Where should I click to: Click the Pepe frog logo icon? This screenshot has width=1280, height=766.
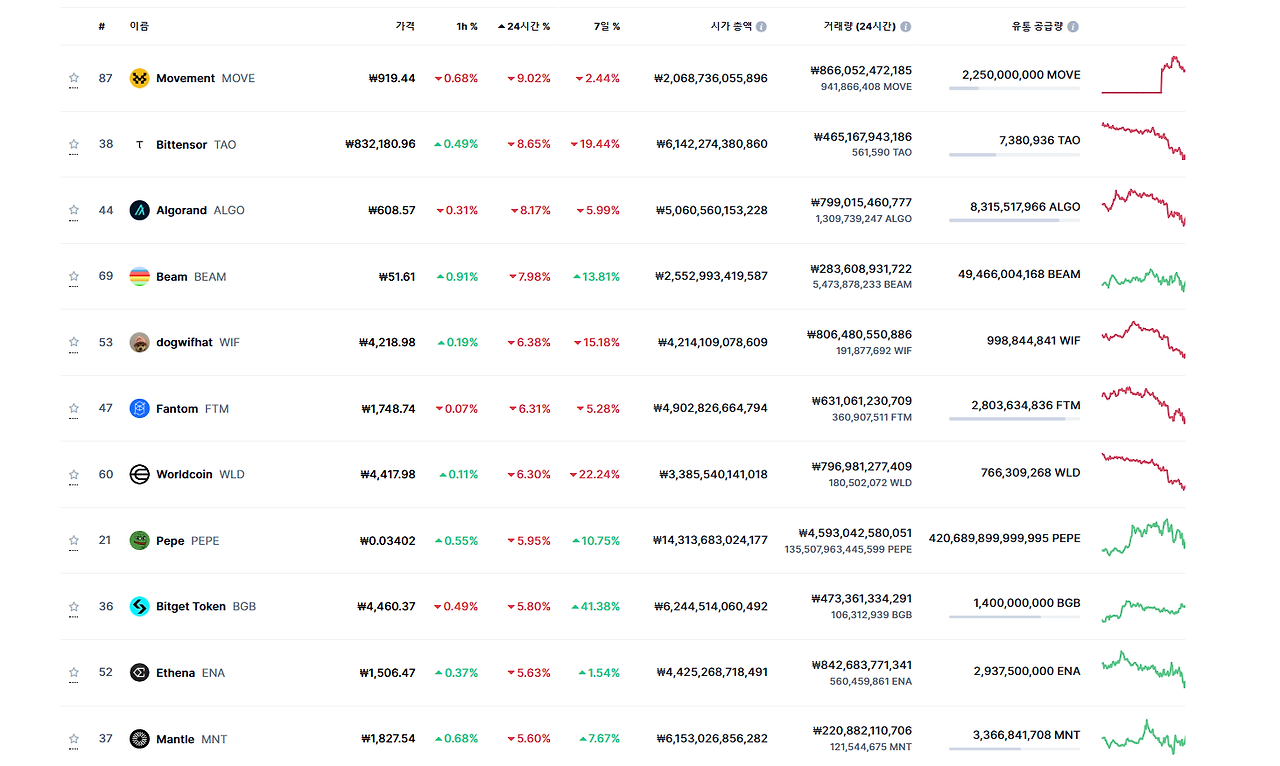tap(139, 540)
